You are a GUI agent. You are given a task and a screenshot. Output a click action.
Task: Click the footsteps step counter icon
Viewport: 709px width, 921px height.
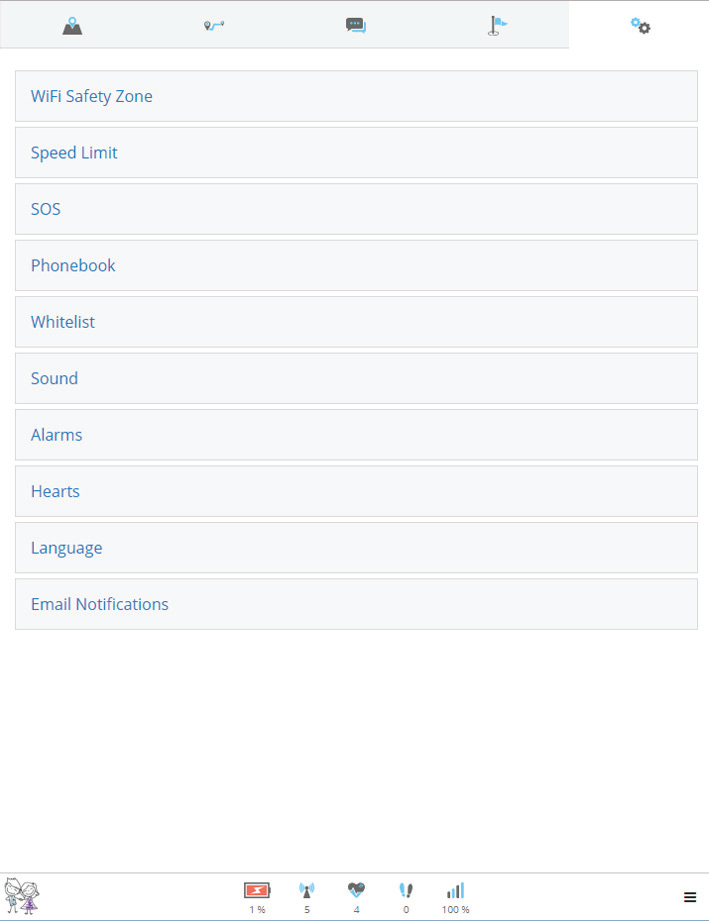[406, 890]
